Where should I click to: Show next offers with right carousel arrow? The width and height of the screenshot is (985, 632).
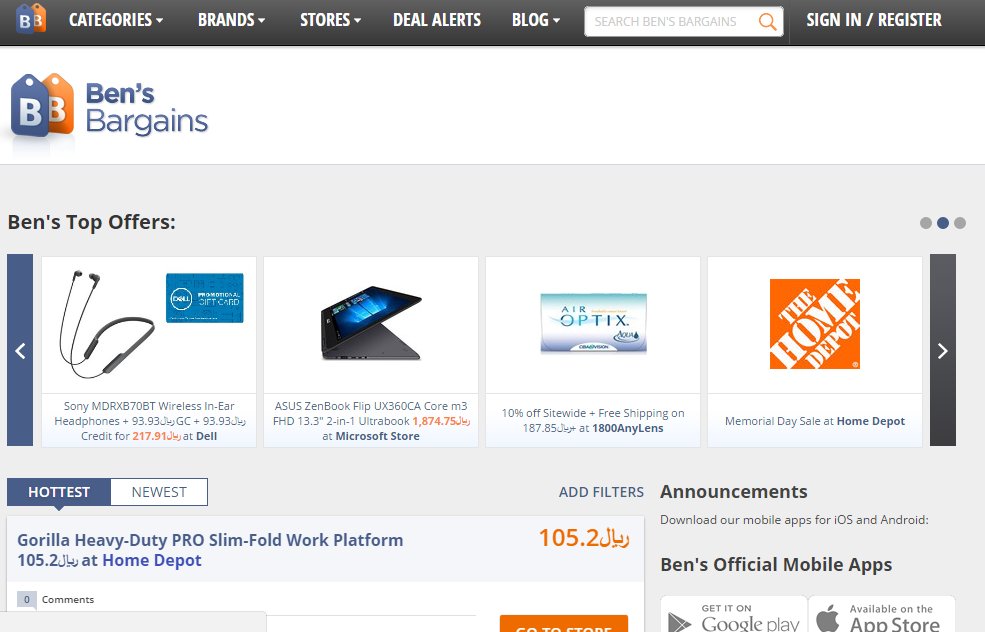[x=942, y=350]
